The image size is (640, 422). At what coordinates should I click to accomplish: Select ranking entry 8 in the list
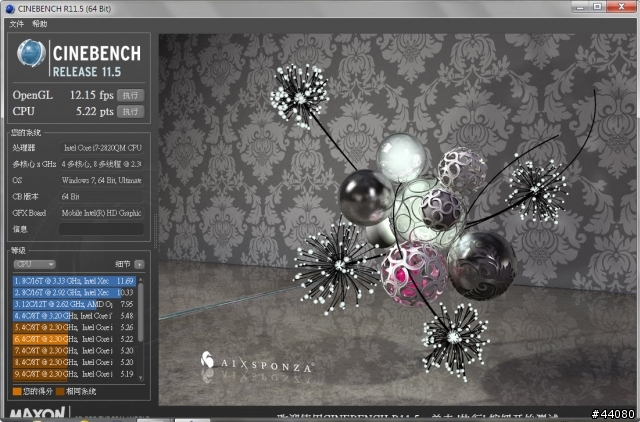point(74,362)
